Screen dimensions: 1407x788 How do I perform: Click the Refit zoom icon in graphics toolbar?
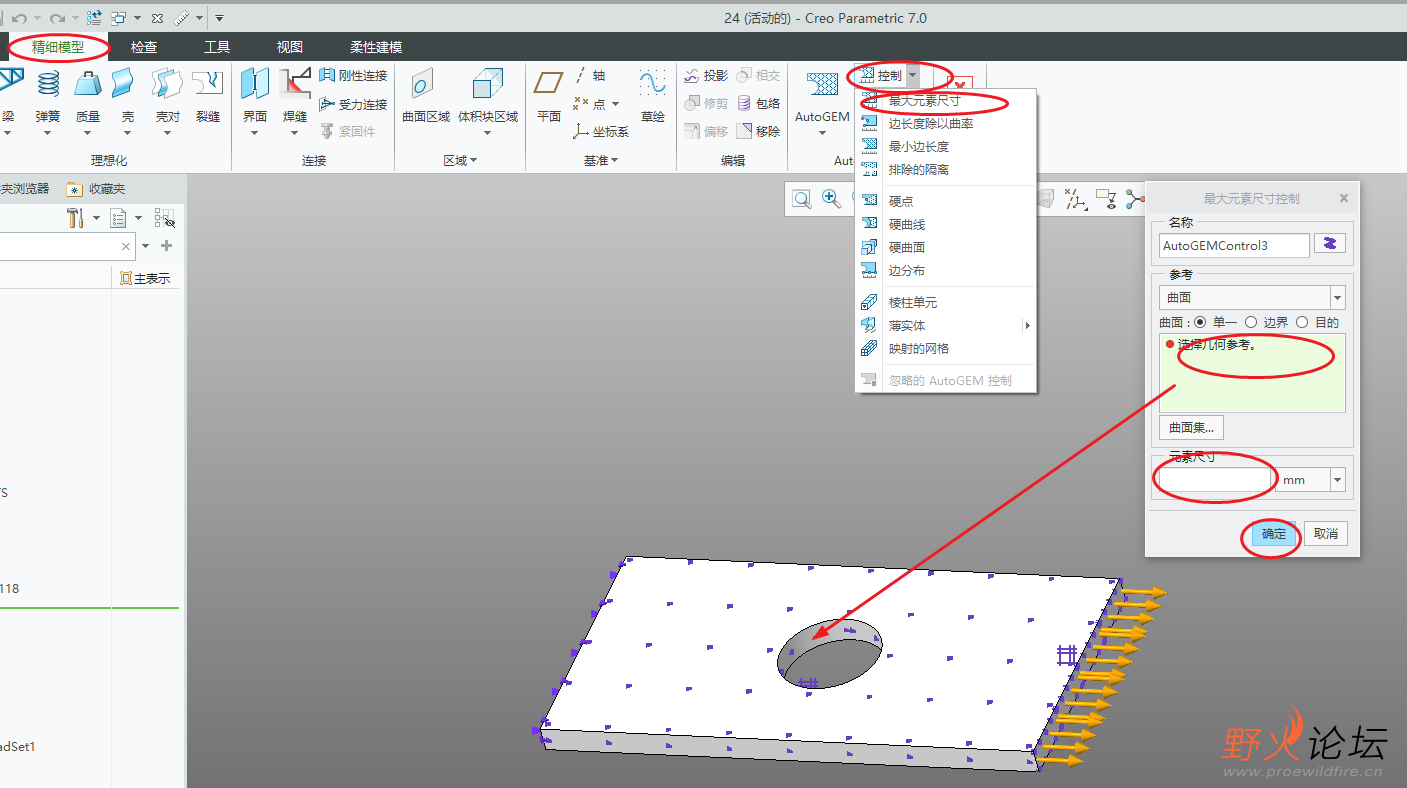coord(802,199)
